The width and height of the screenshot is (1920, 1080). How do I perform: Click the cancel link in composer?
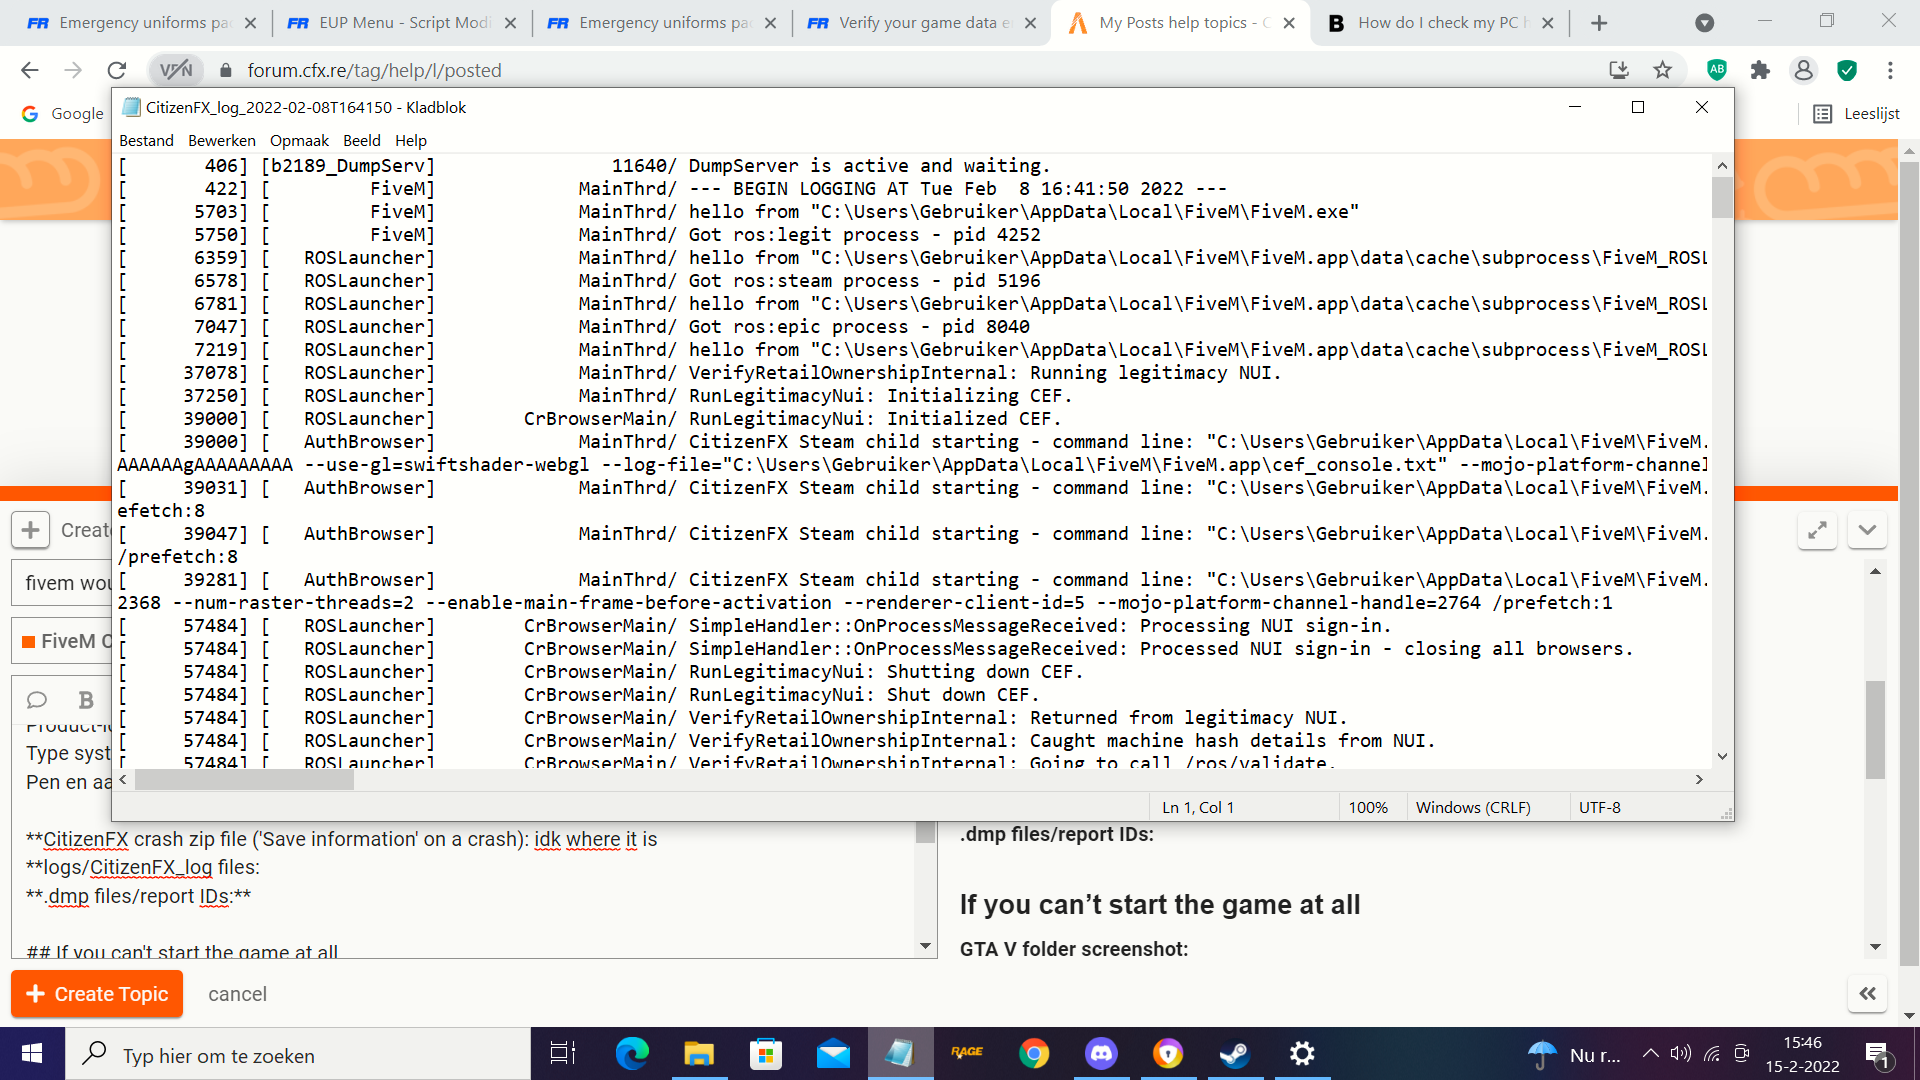[x=237, y=994]
